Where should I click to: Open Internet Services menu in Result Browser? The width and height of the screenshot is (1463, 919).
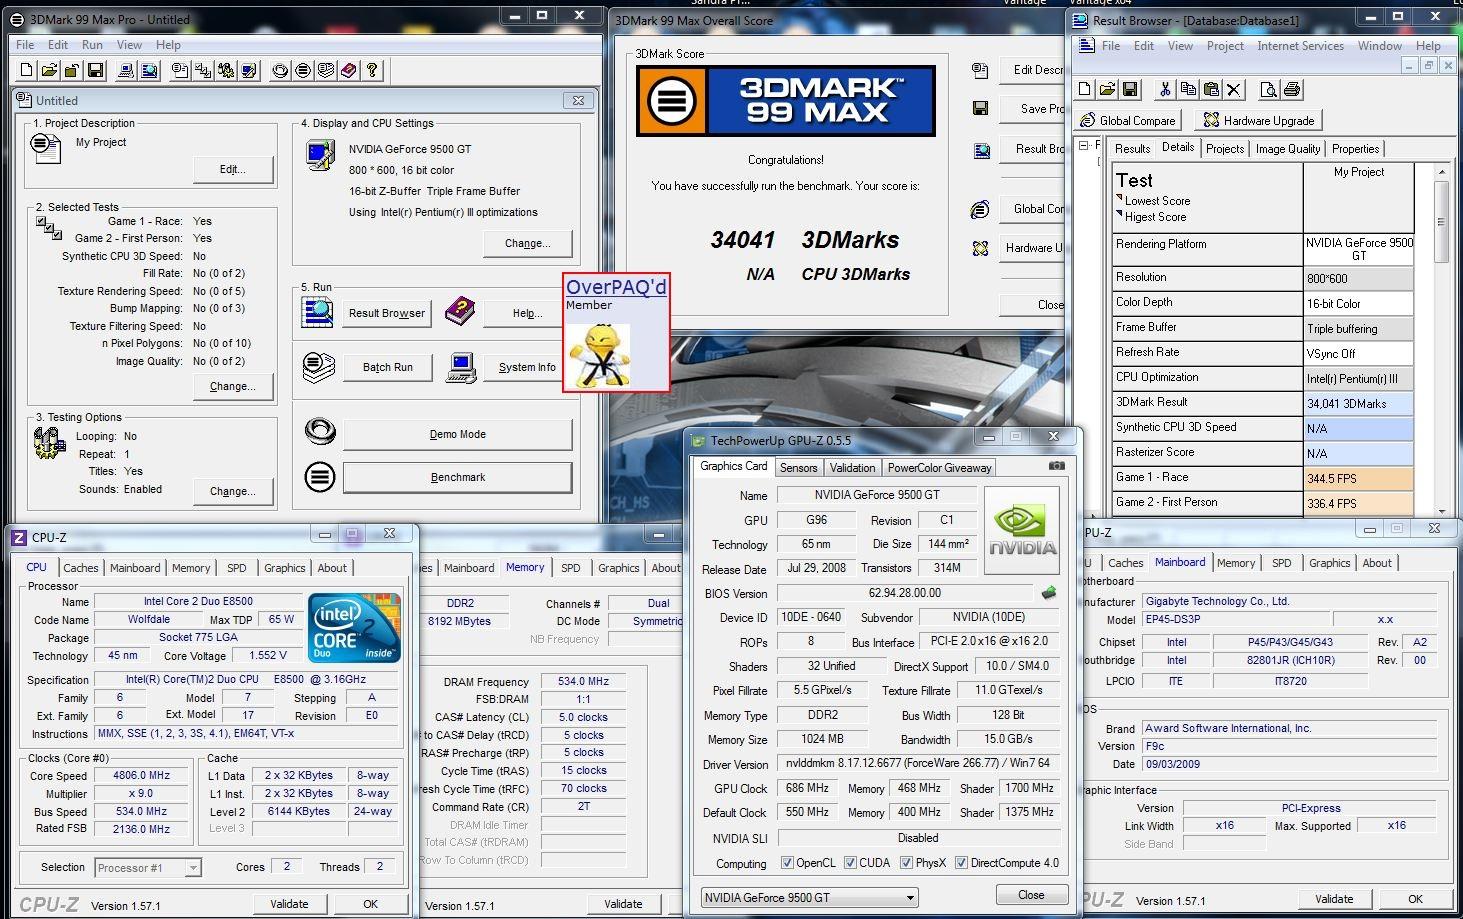1300,46
